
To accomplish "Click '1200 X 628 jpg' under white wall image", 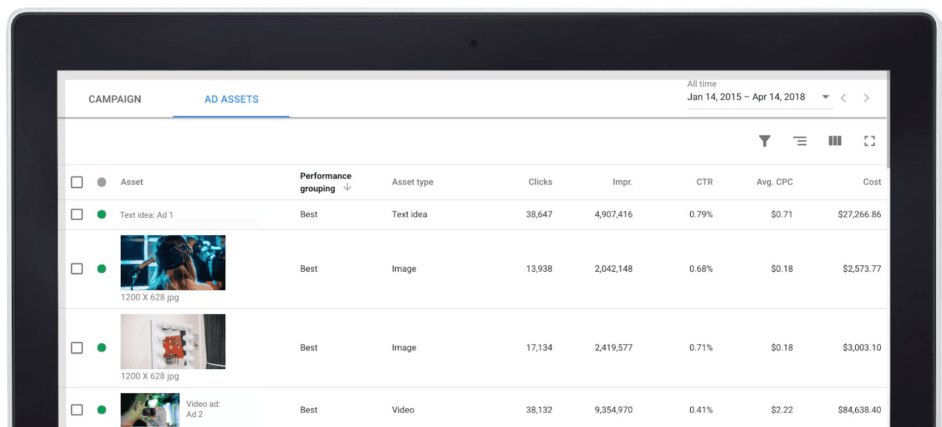I will 150,376.
